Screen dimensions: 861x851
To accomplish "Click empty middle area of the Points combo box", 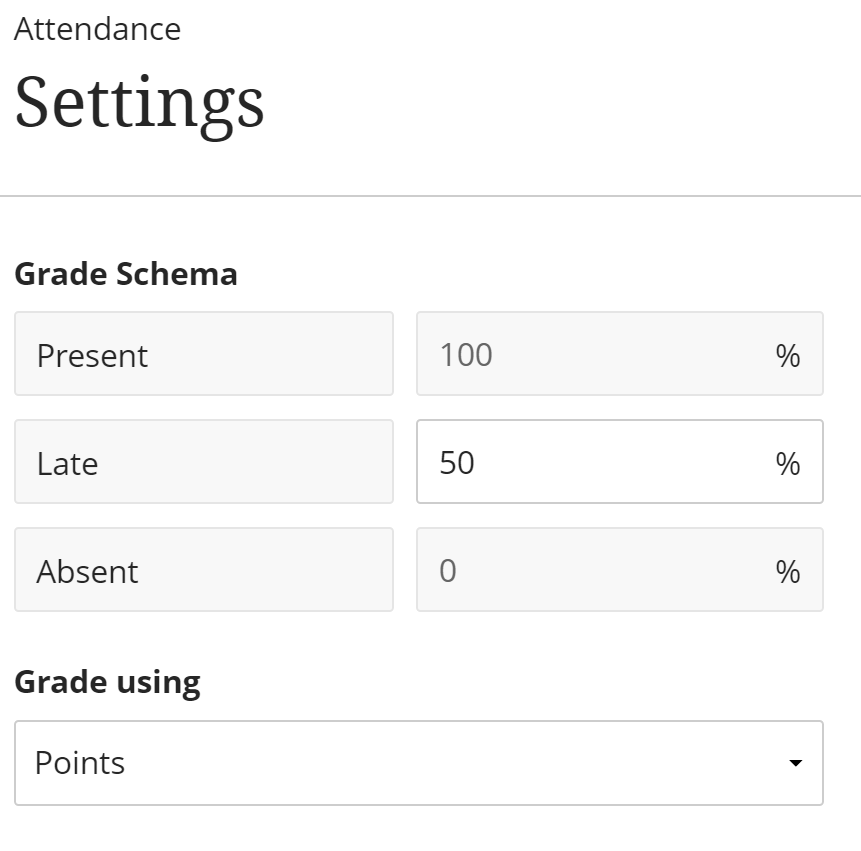I will tap(420, 763).
